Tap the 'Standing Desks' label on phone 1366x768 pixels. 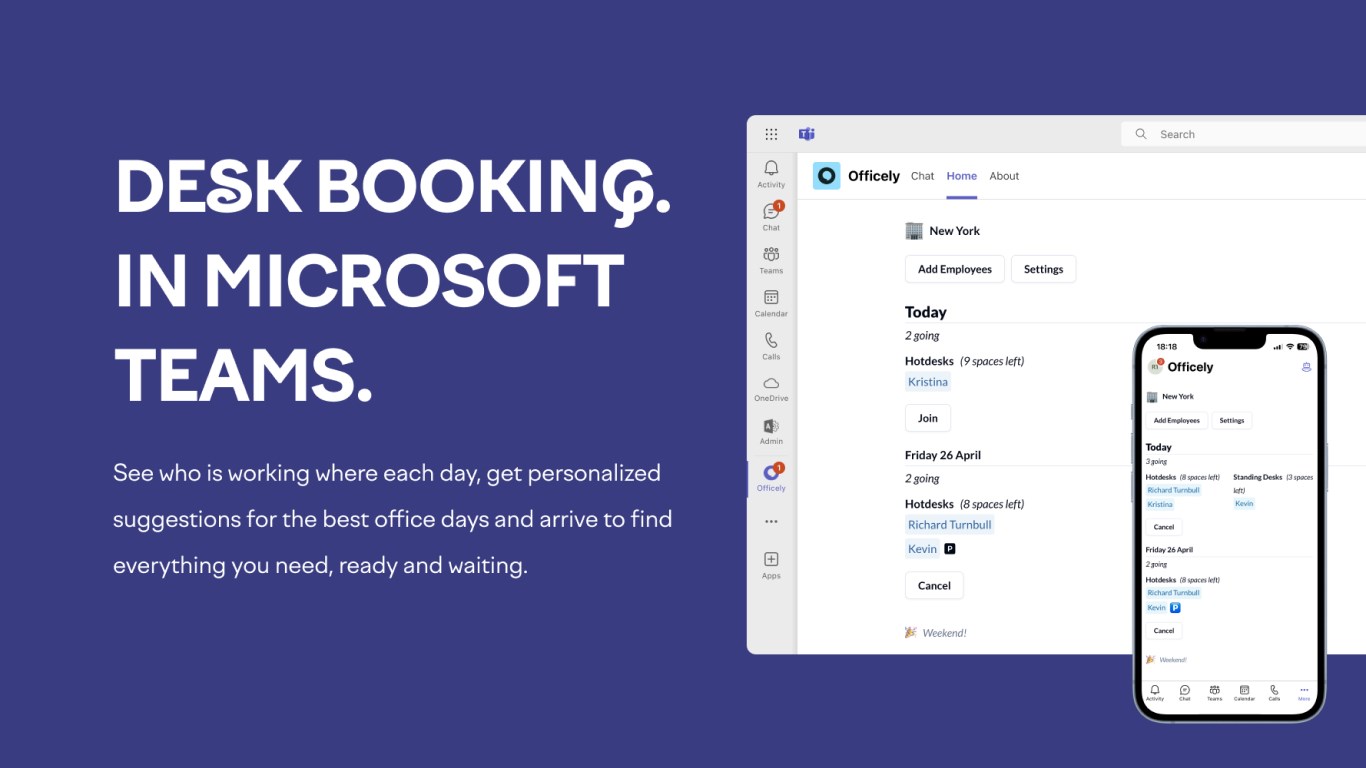pos(1258,477)
